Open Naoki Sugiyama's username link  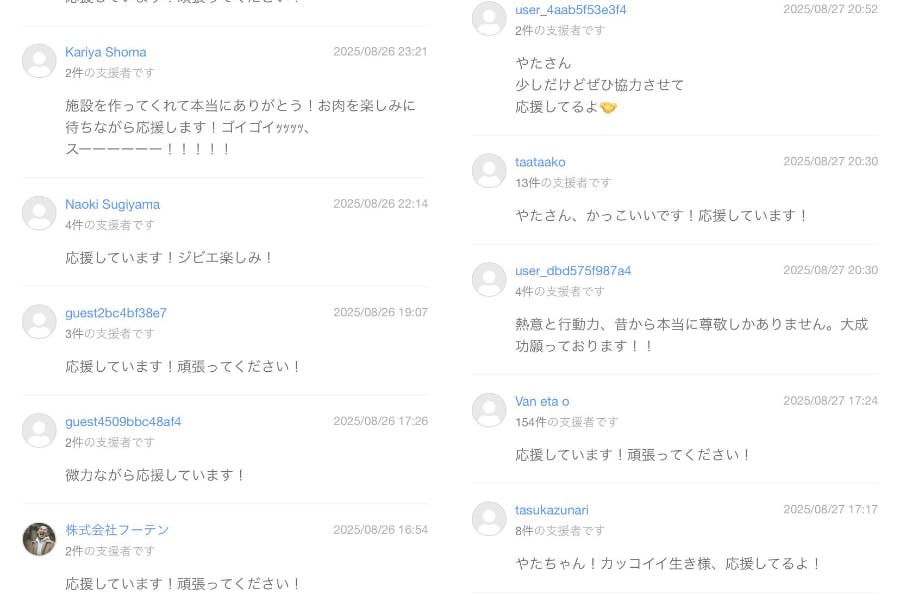[112, 204]
